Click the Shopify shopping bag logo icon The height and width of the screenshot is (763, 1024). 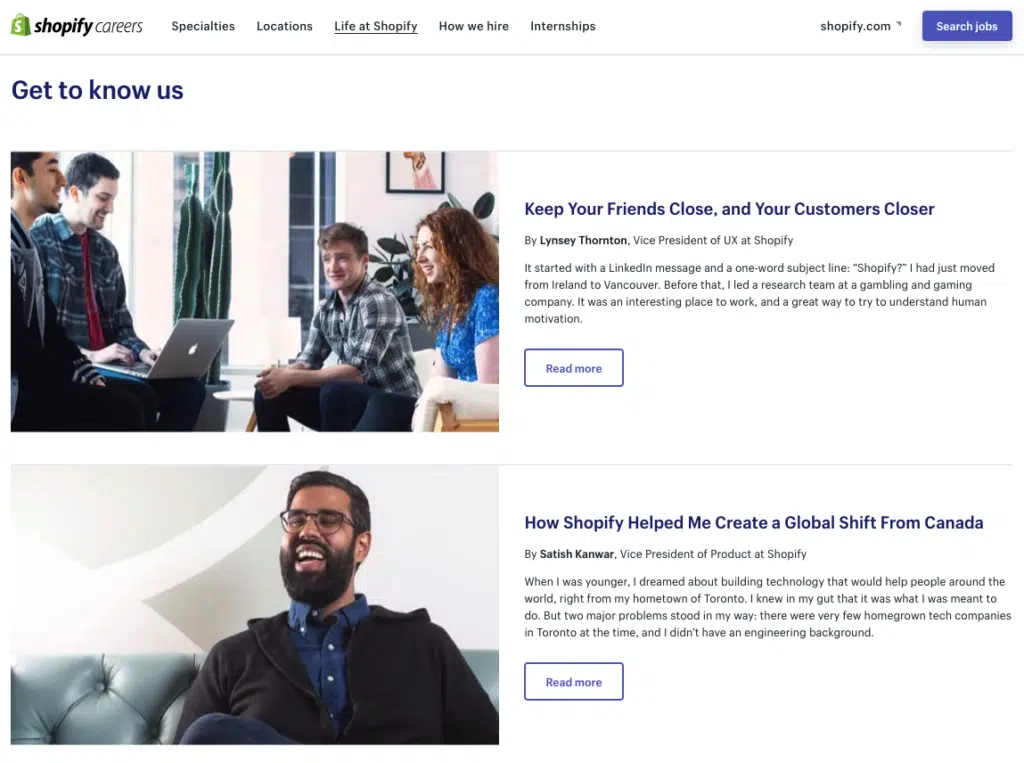[x=21, y=25]
